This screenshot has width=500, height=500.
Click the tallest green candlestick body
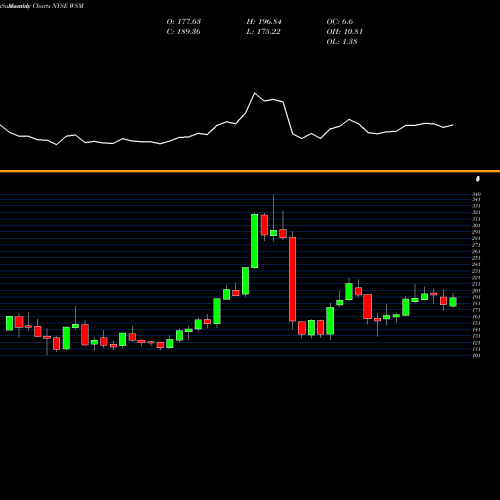254,241
